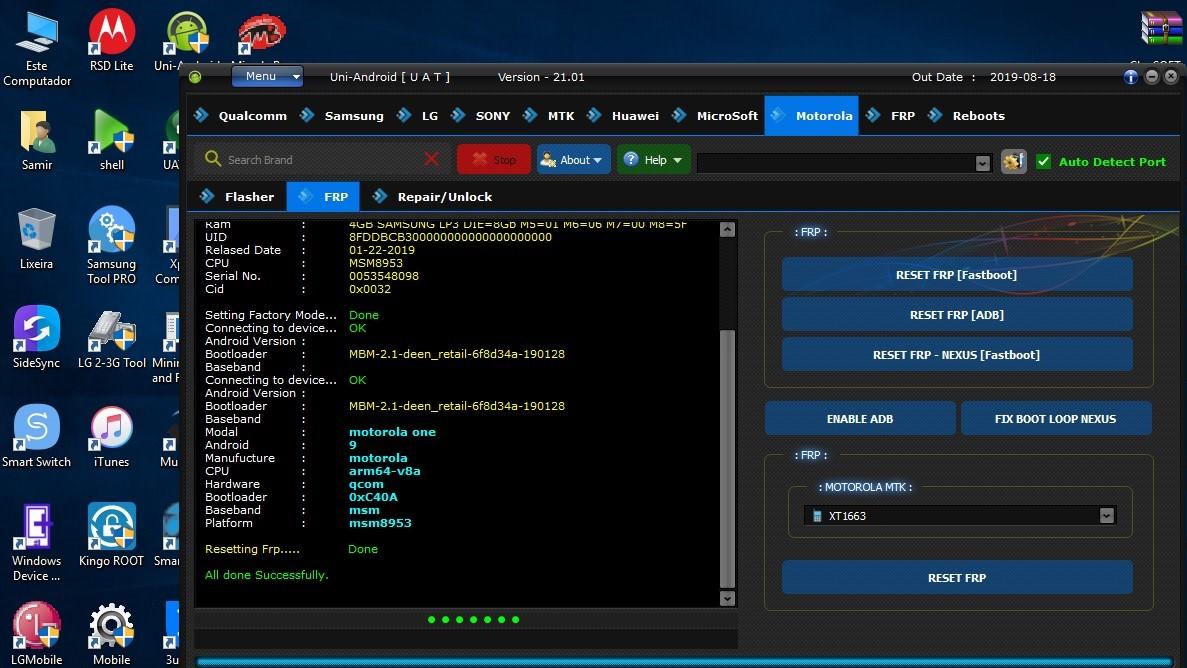Switch to the LG tab

pos(420,116)
